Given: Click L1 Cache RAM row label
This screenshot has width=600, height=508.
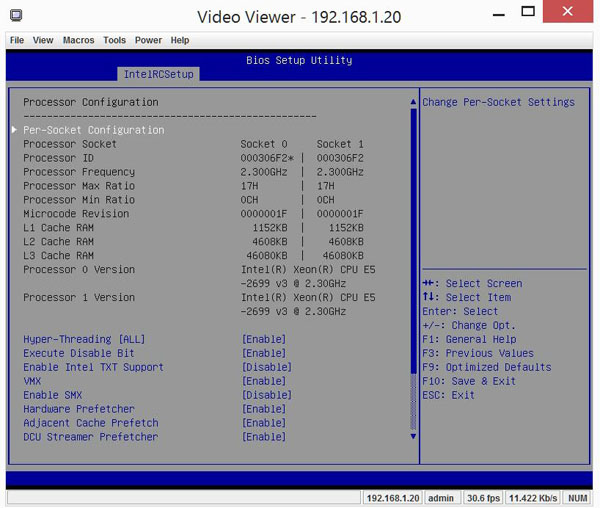Looking at the screenshot, I should (59, 228).
